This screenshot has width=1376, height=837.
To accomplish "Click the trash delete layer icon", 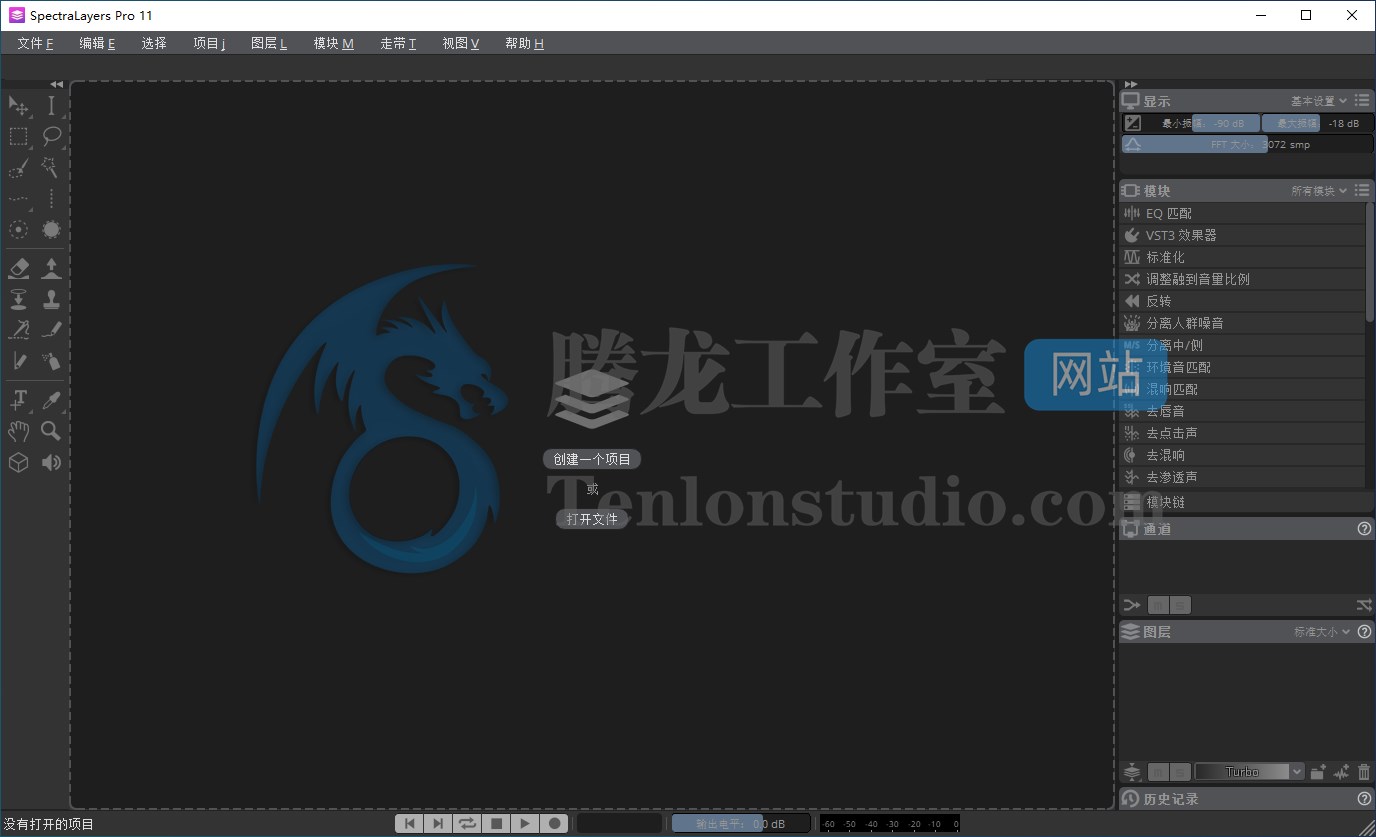I will (x=1364, y=772).
